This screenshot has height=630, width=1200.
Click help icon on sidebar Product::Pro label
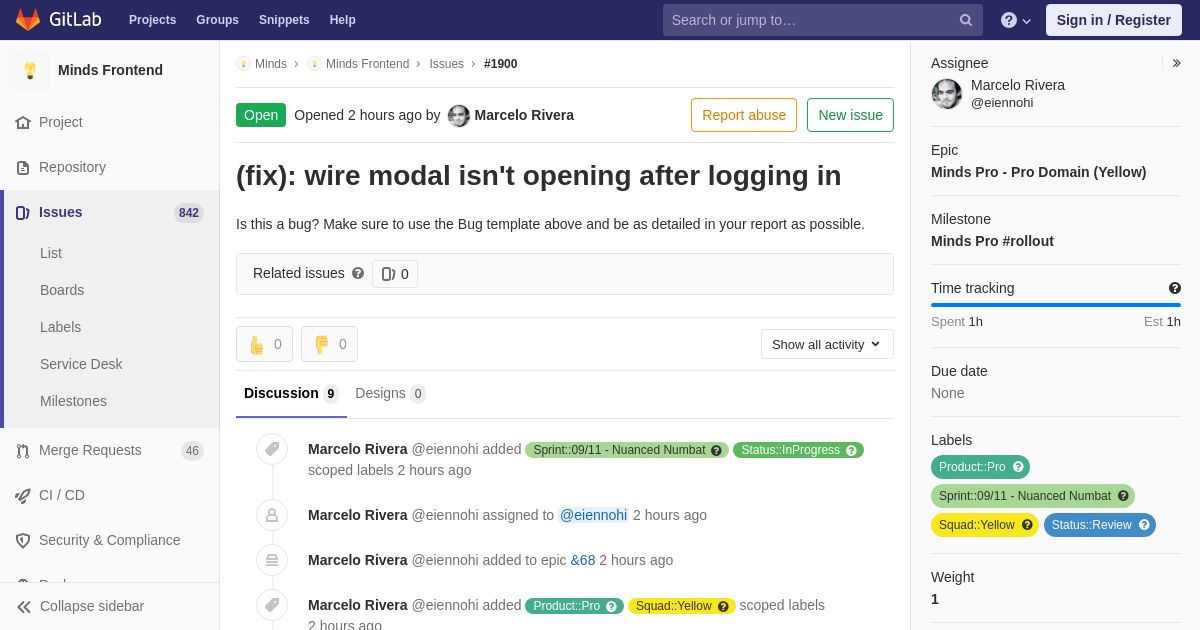(x=1018, y=467)
